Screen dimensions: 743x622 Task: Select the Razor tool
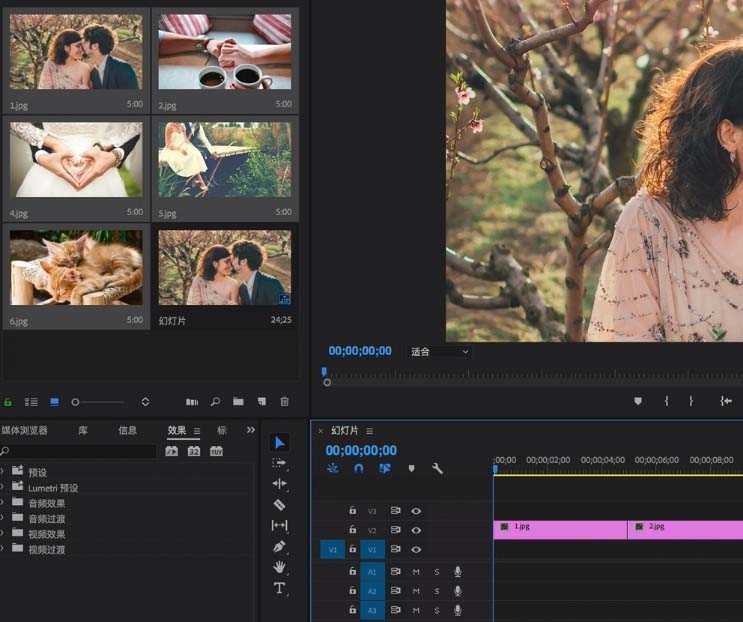click(x=280, y=504)
